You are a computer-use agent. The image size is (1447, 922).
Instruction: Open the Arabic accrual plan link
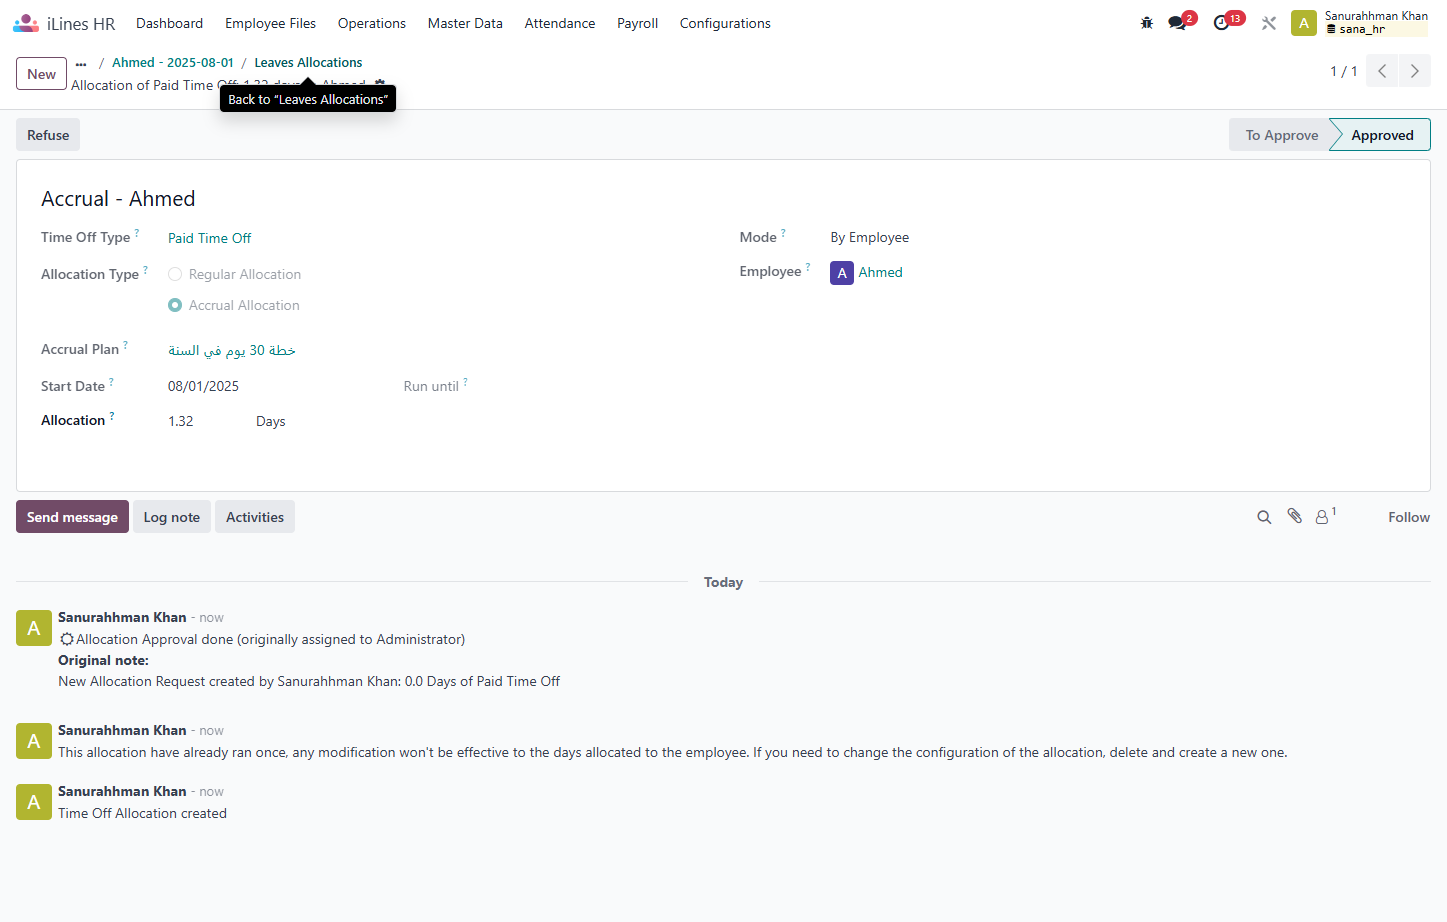pos(232,350)
